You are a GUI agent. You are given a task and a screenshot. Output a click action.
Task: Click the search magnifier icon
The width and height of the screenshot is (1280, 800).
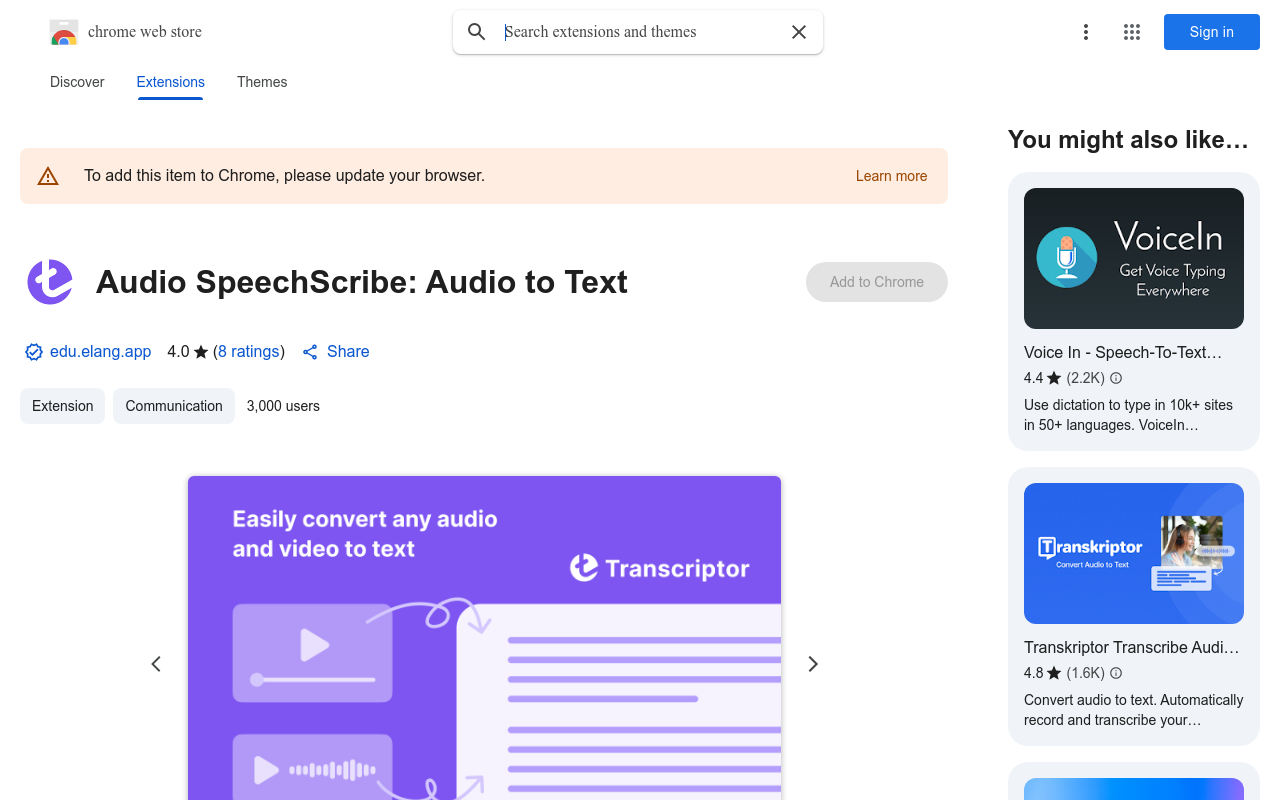[477, 32]
